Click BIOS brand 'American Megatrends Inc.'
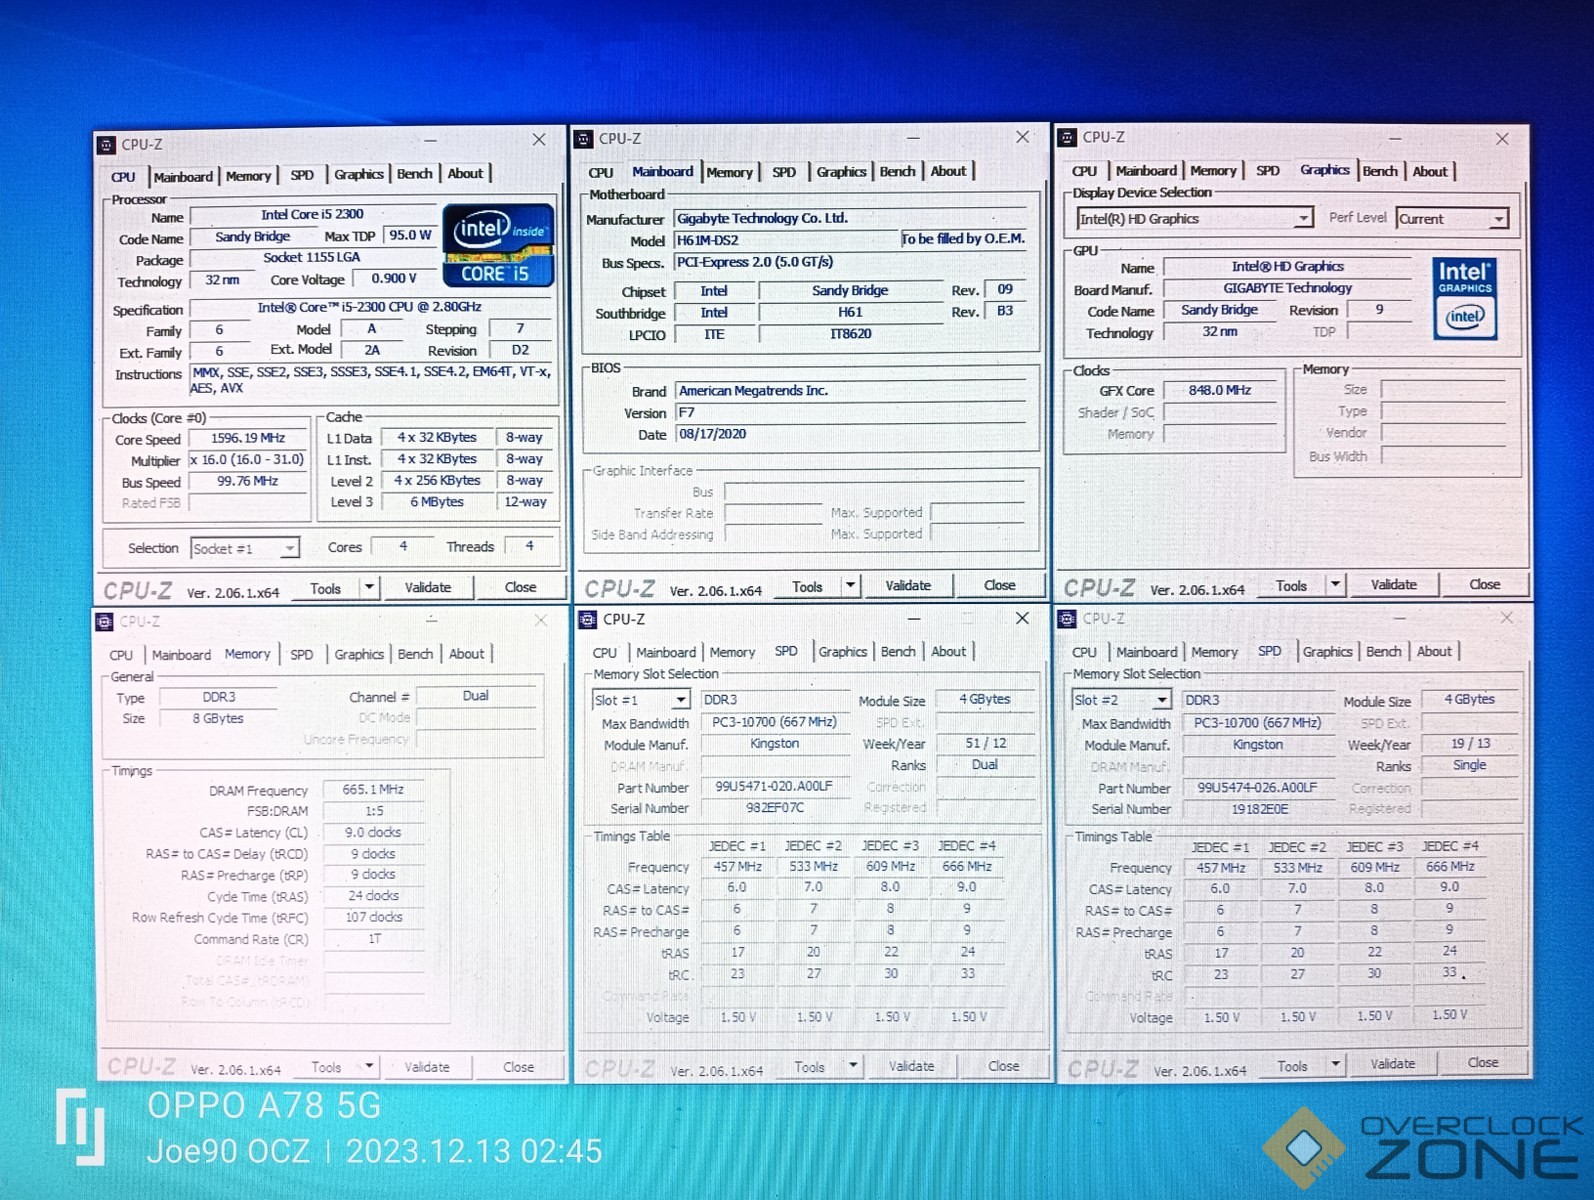Image resolution: width=1594 pixels, height=1200 pixels. coord(850,391)
